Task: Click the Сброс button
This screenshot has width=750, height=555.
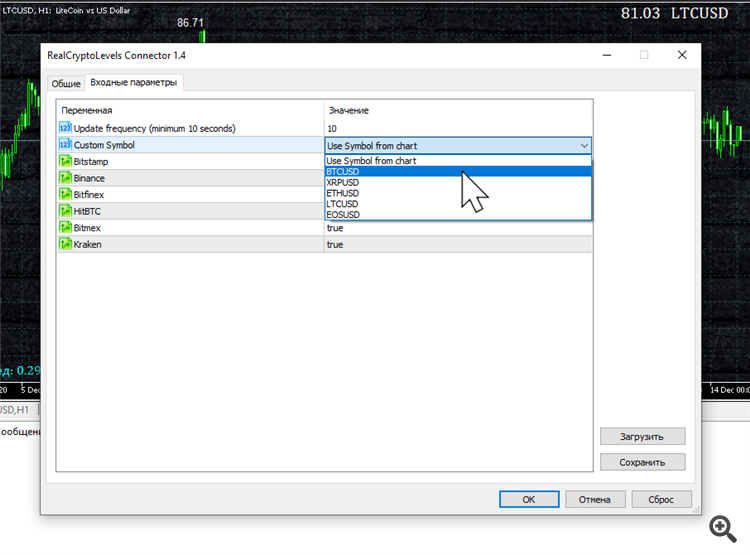Action: coord(661,499)
